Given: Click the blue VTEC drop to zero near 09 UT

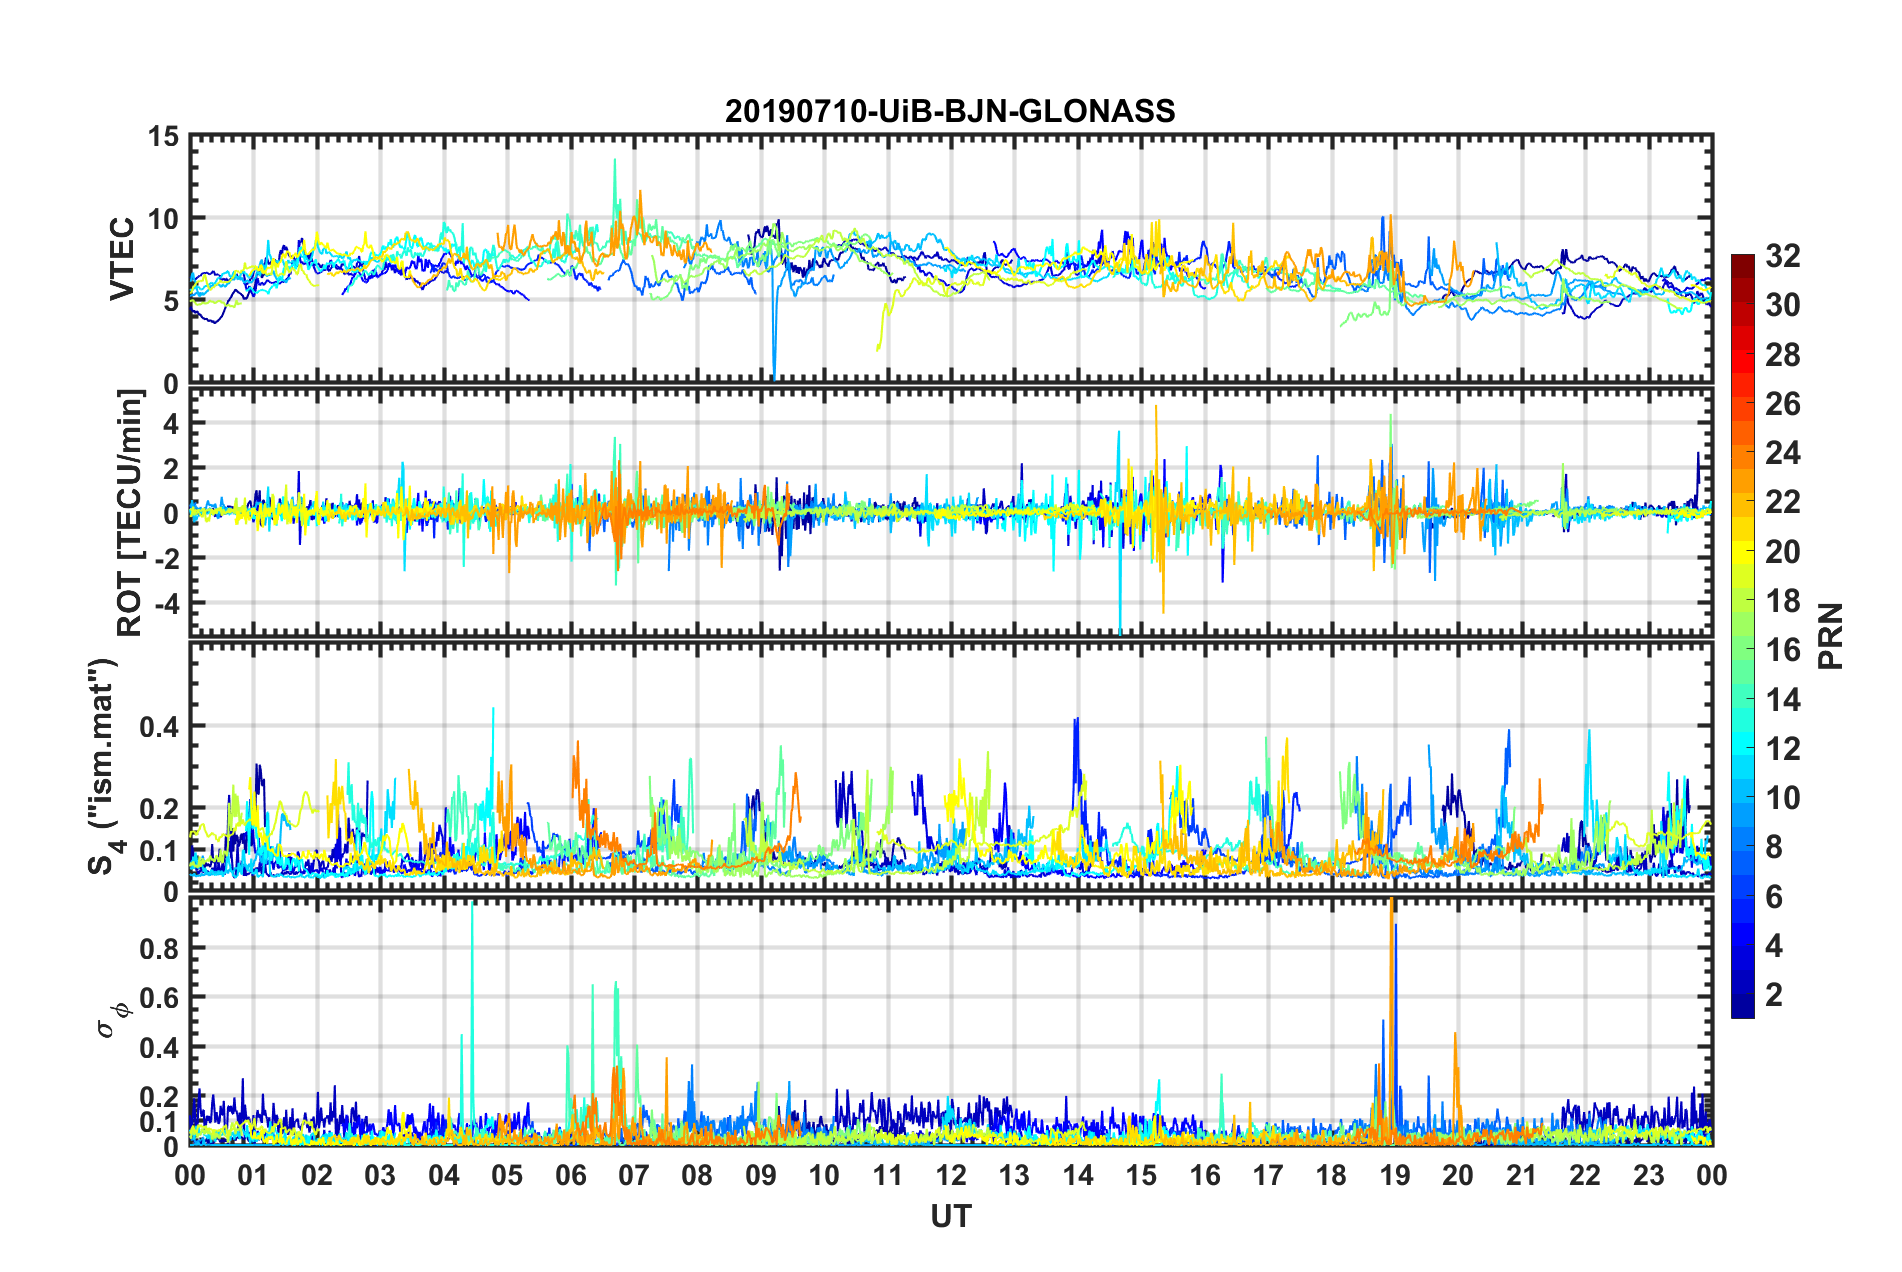Looking at the screenshot, I should click(774, 320).
